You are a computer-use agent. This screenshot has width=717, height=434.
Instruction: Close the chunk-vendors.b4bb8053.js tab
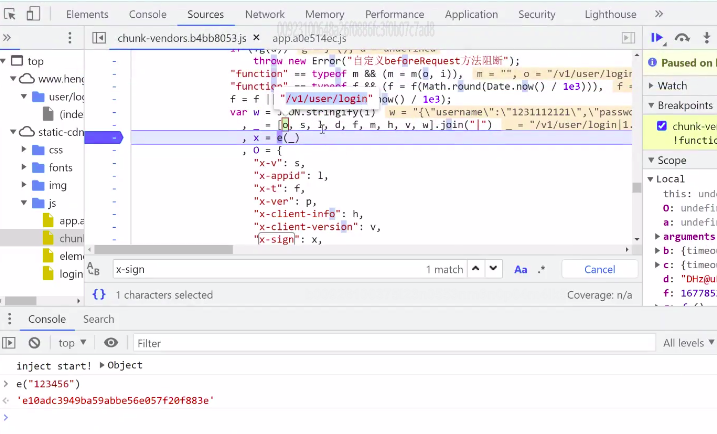257,38
